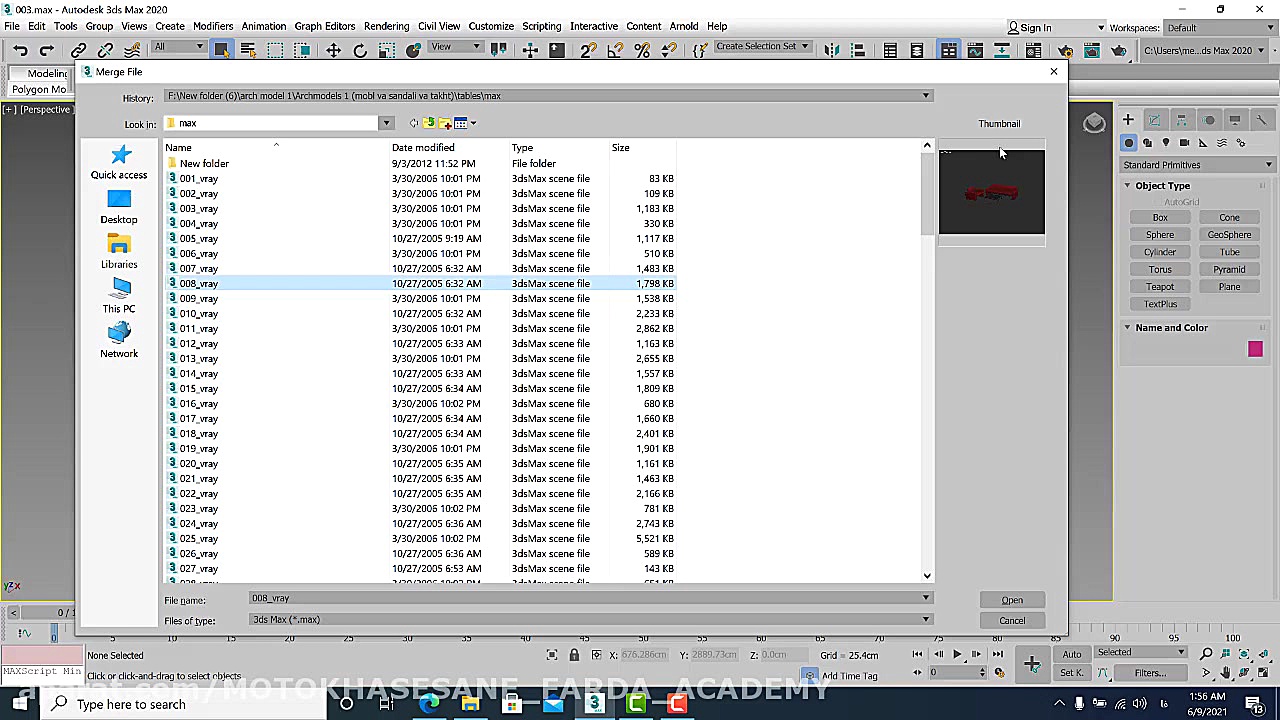Pick the Select and Move tool
This screenshot has height=720, width=1280.
[334, 50]
